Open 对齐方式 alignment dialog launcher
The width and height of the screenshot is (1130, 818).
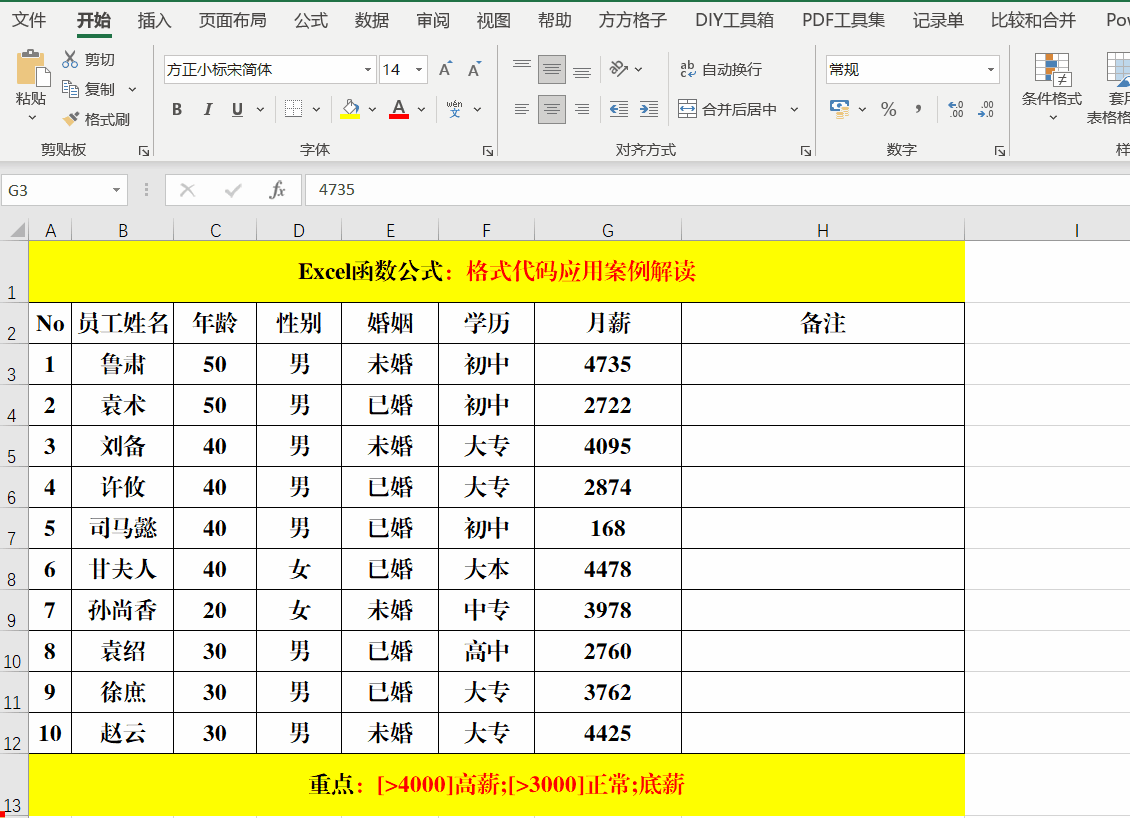point(806,151)
